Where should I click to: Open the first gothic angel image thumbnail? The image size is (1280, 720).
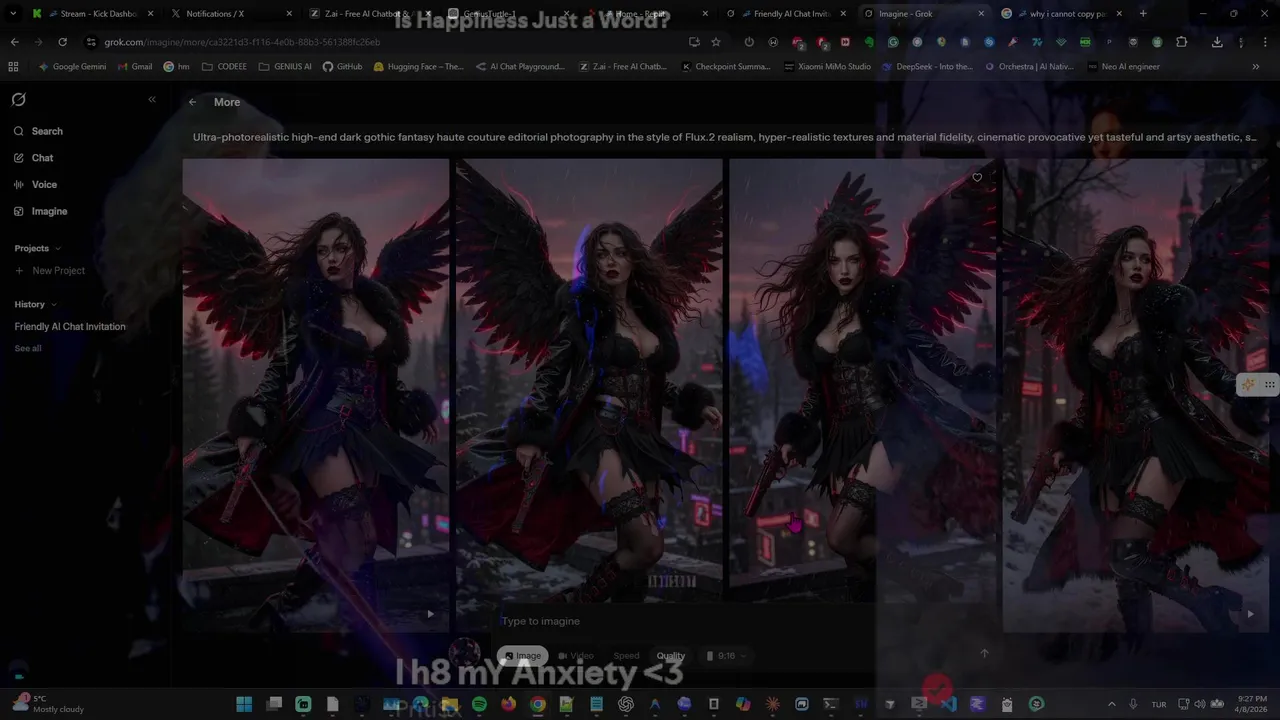pyautogui.click(x=316, y=395)
